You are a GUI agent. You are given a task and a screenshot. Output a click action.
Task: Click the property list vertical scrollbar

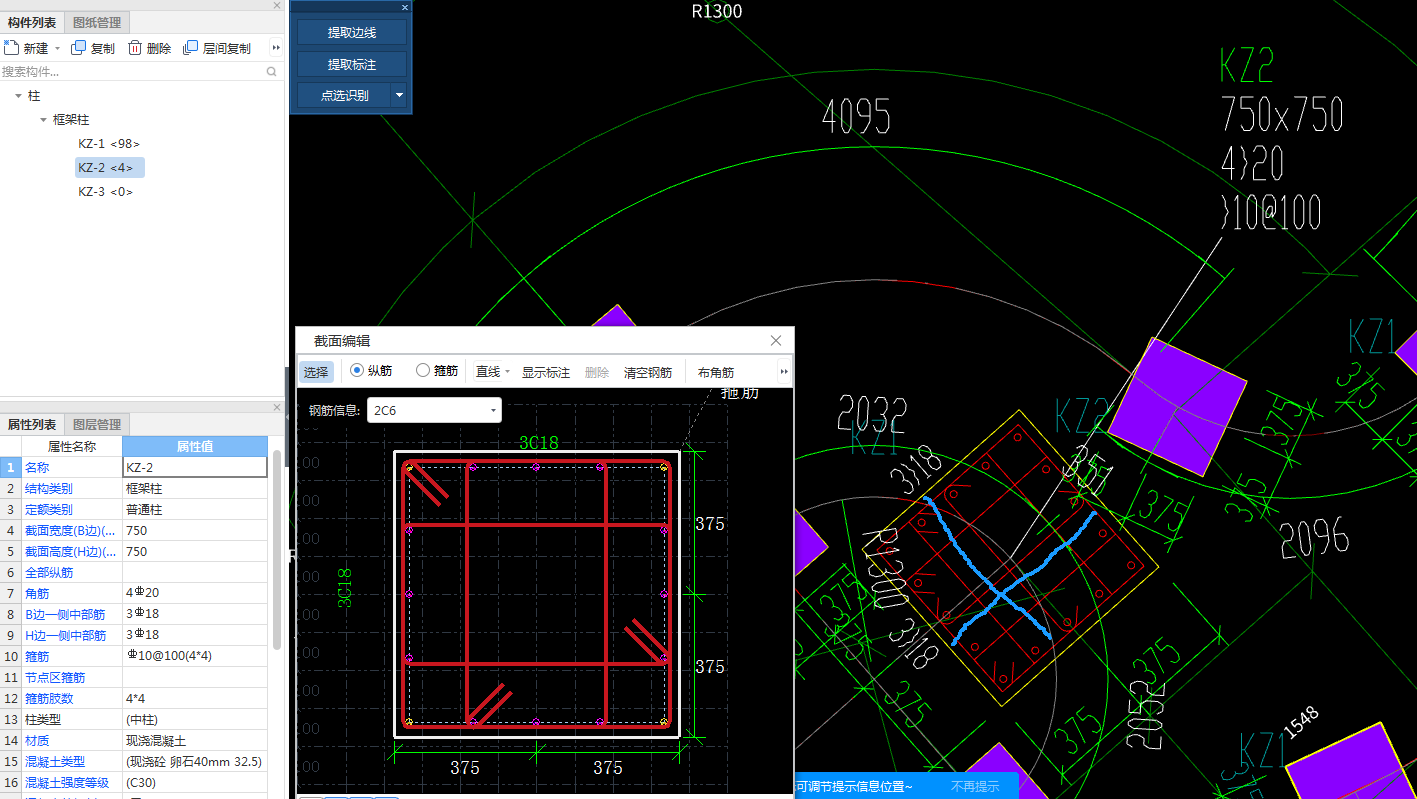pos(277,550)
